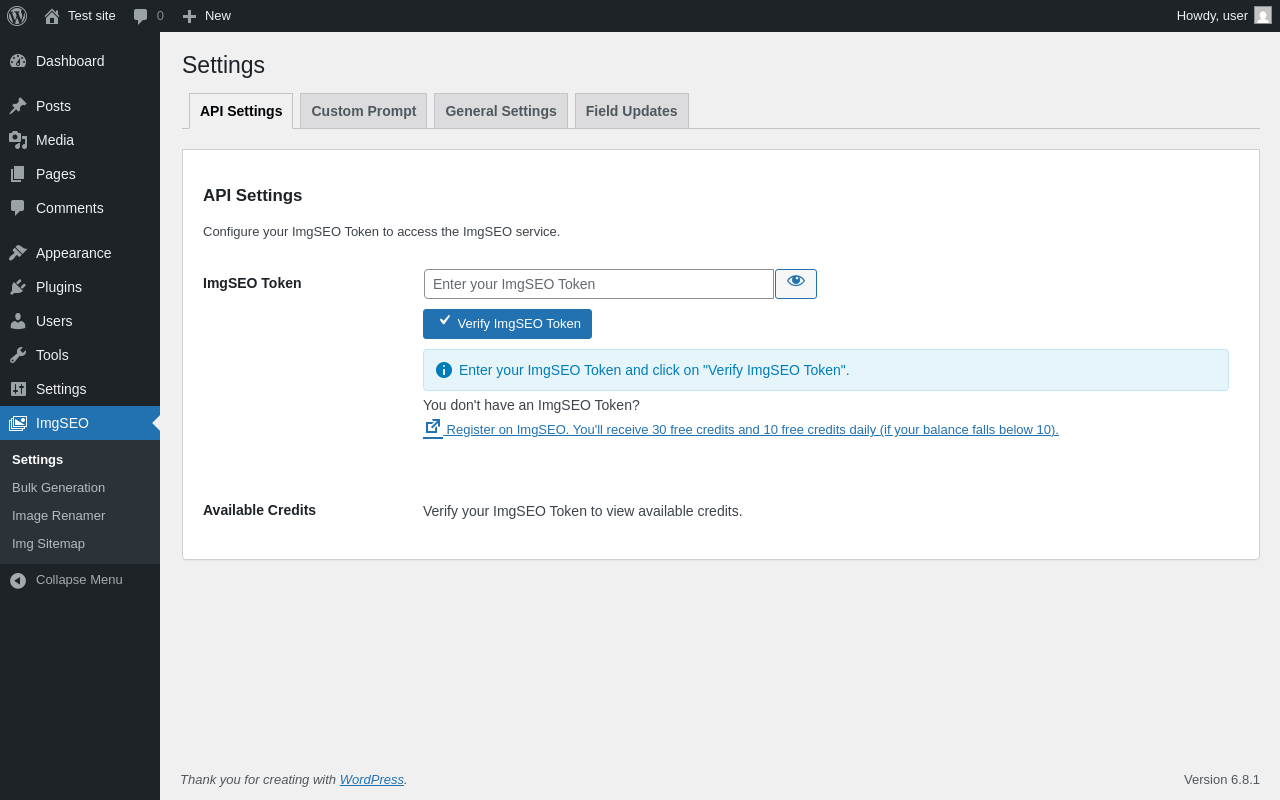Click the Media icon in sidebar
1280x800 pixels.
coord(18,140)
